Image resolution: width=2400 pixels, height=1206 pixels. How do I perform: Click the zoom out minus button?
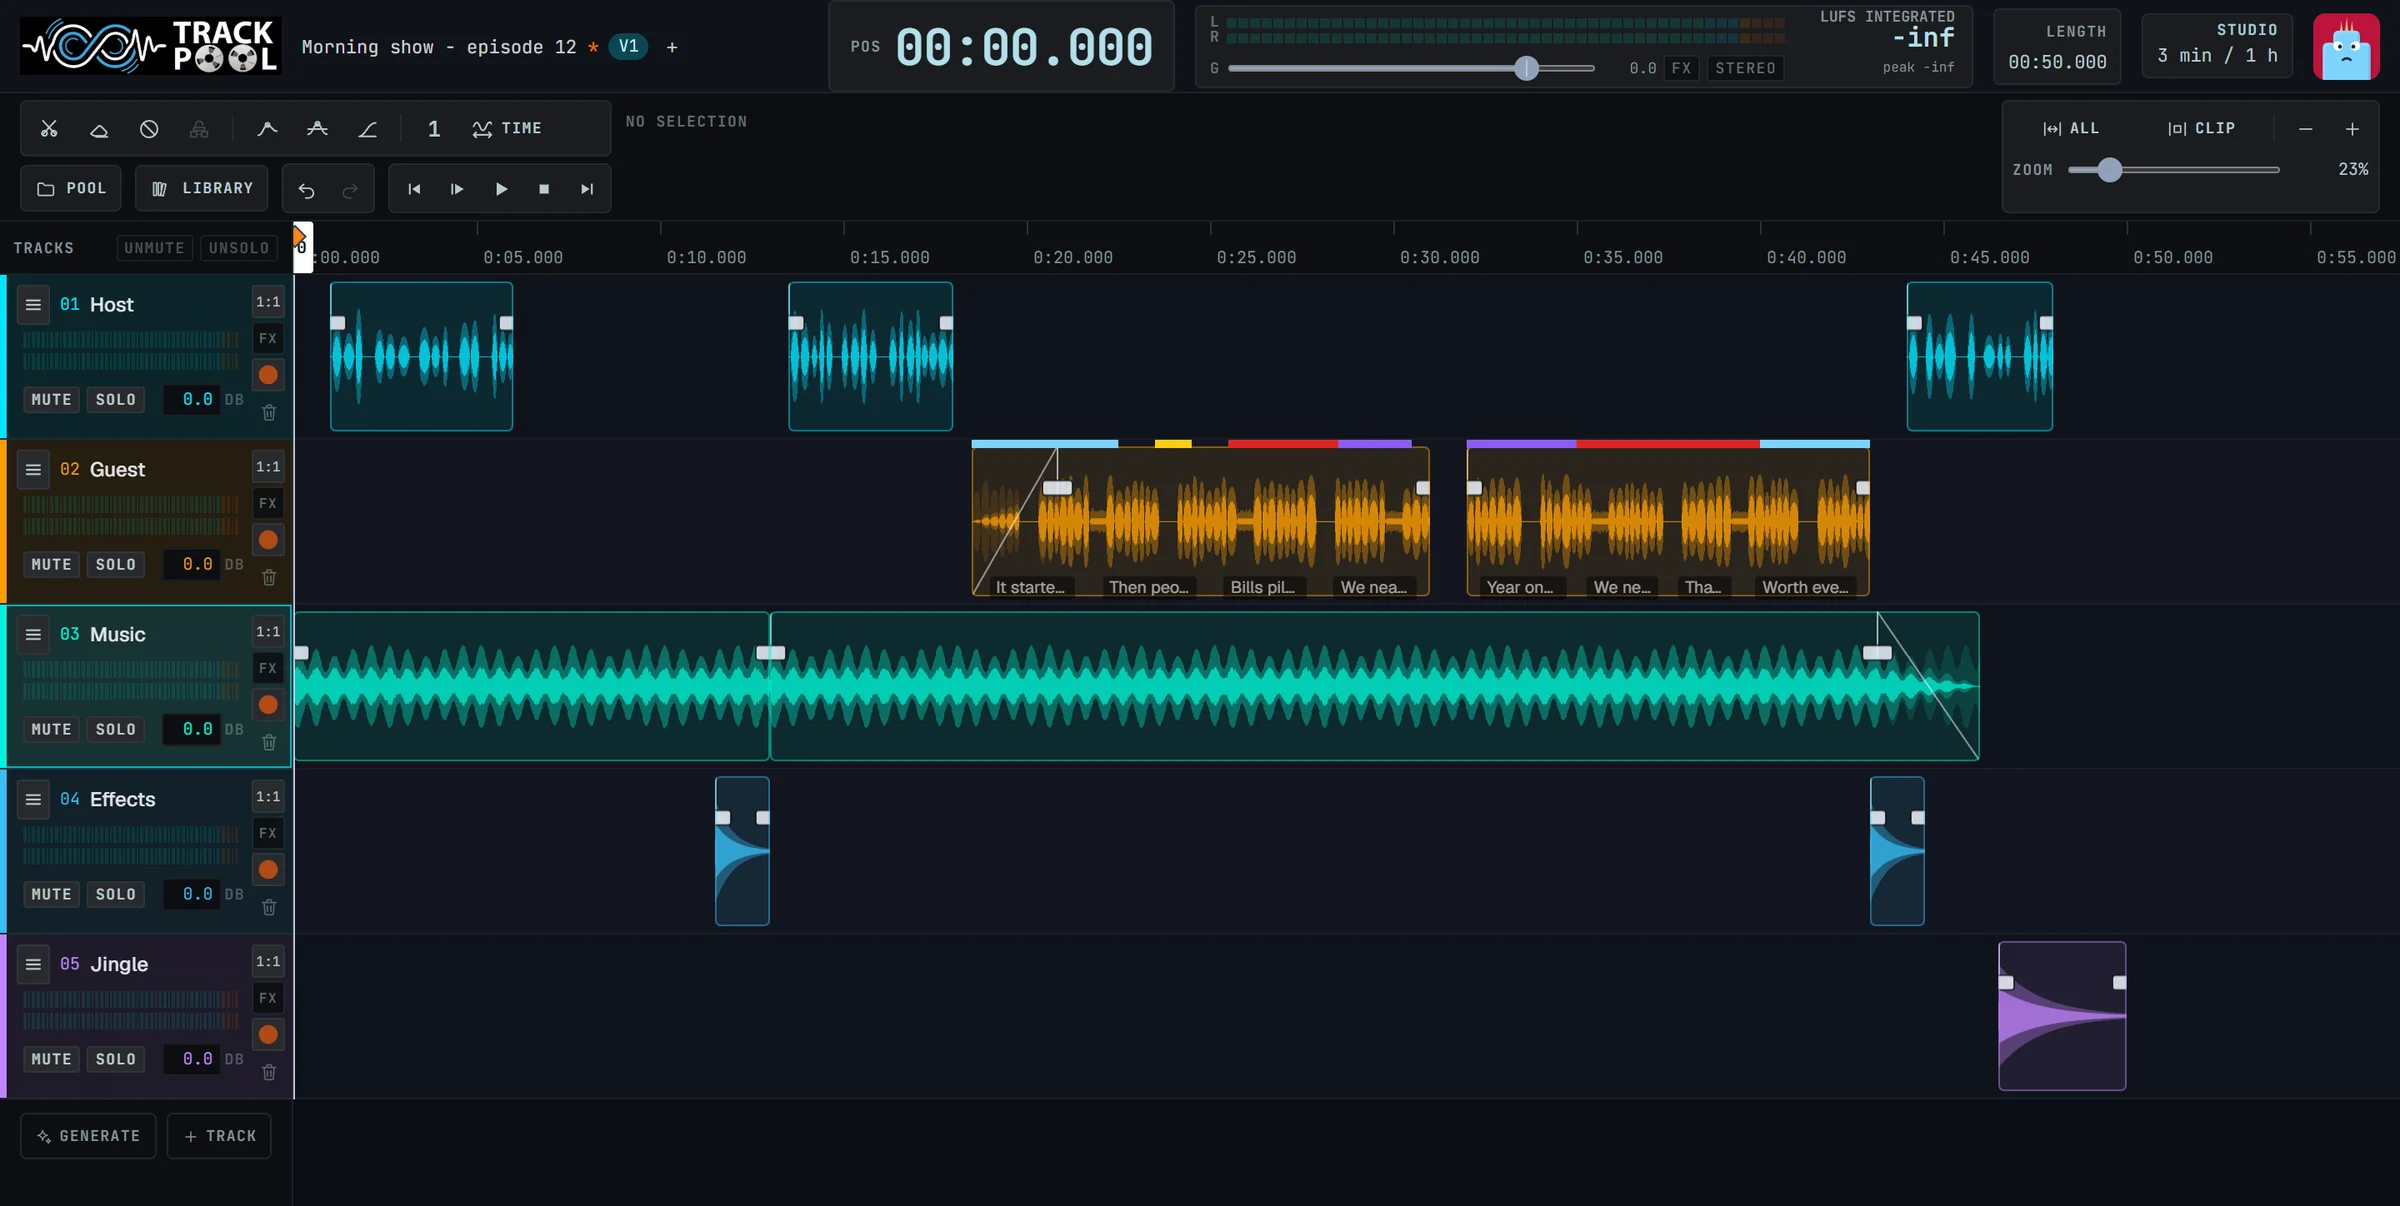point(2305,129)
